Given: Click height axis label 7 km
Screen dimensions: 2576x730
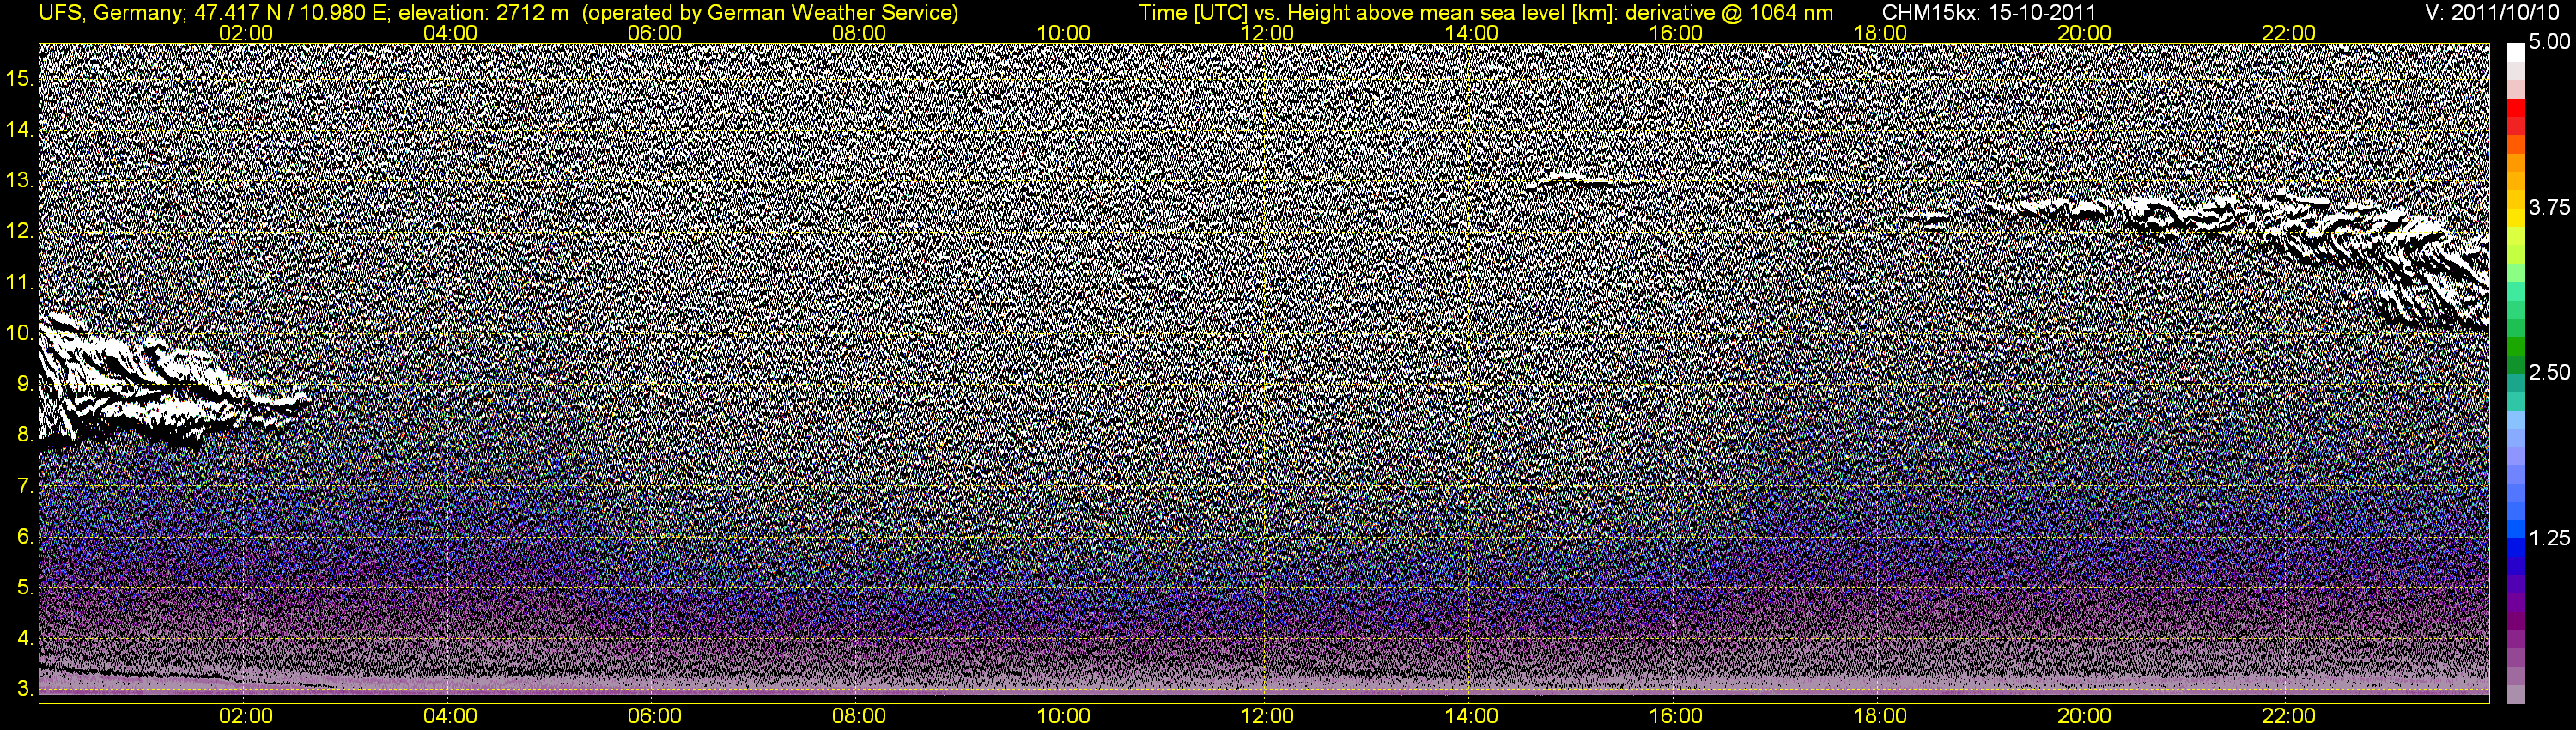Looking at the screenshot, I should [23, 486].
